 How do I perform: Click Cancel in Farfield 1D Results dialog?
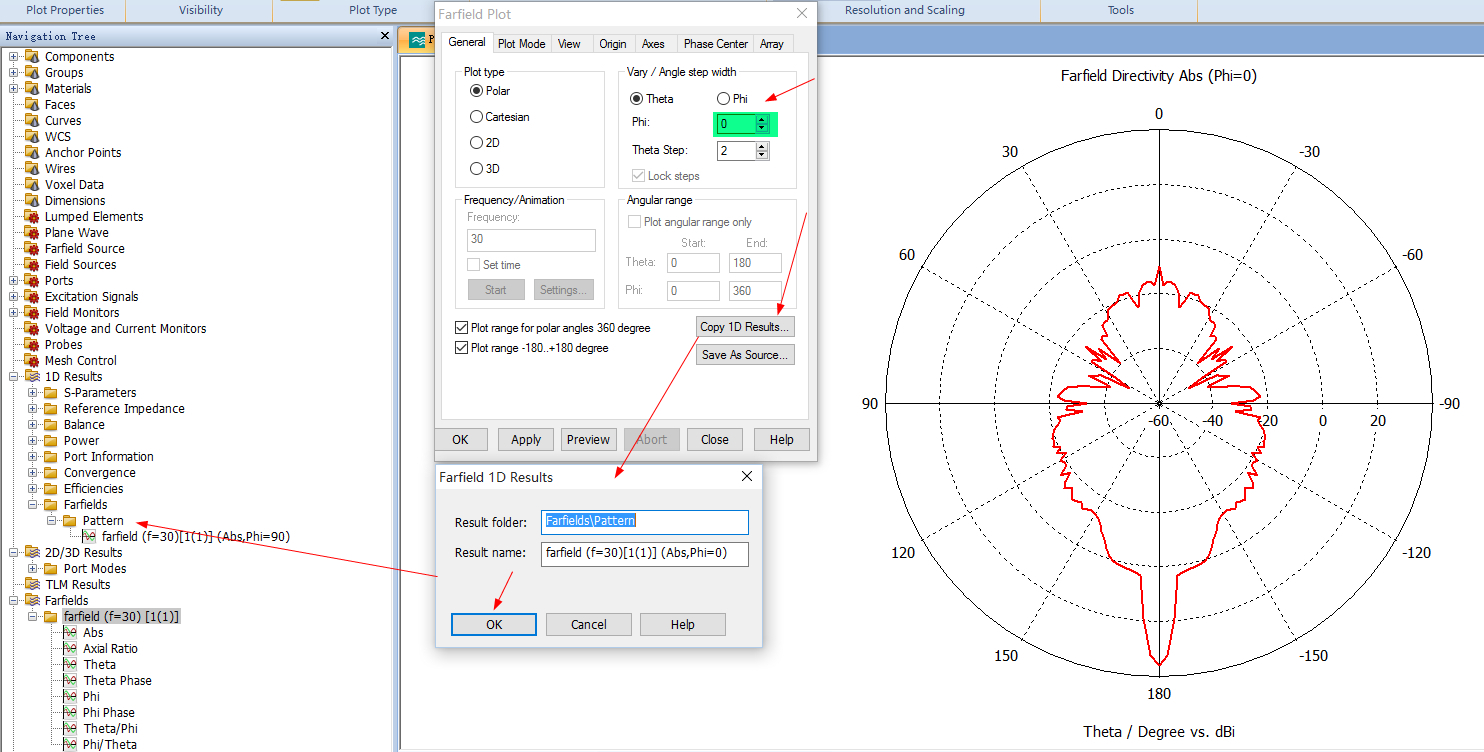pyautogui.click(x=589, y=624)
